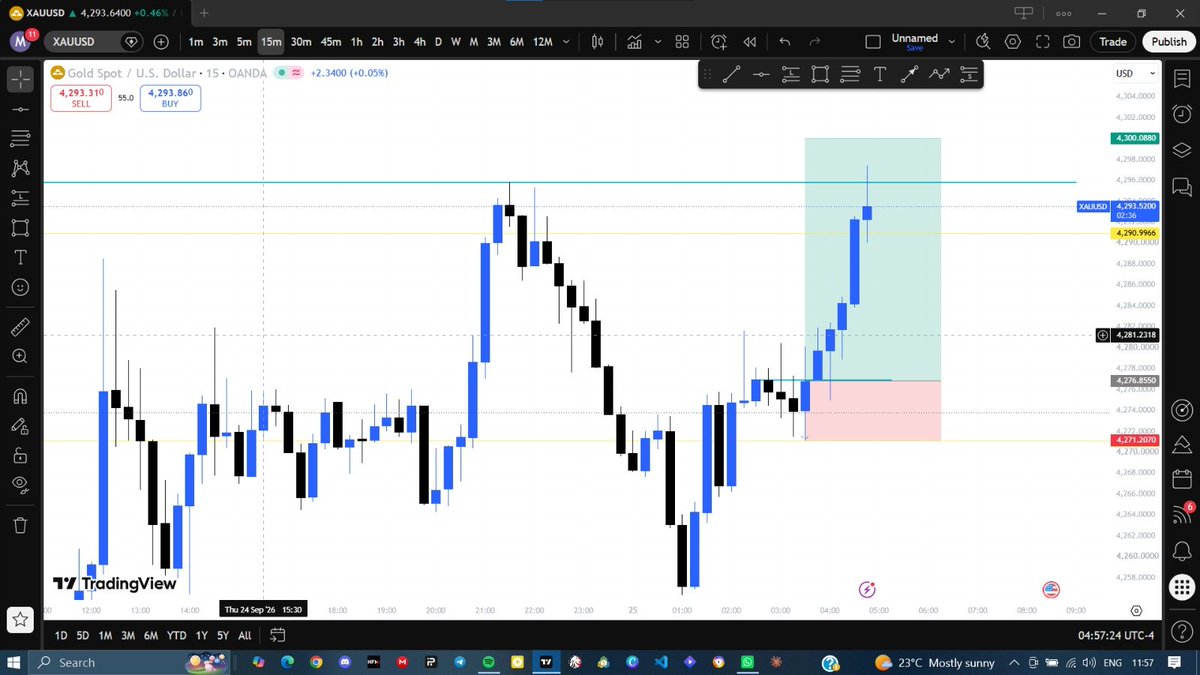The image size is (1200, 675).
Task: Pick trend line in floating favorites toolbar
Action: point(731,73)
